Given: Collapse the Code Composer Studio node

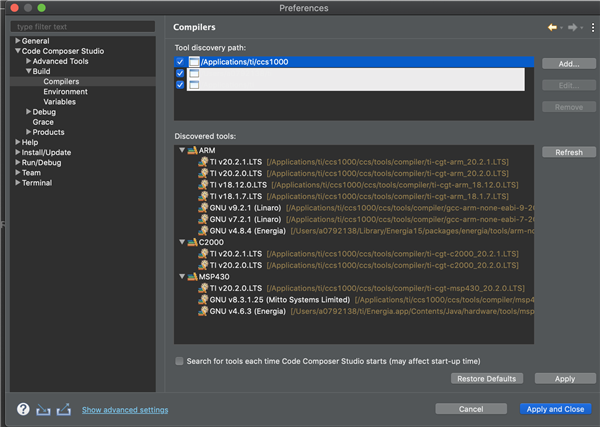Looking at the screenshot, I should [x=18, y=51].
